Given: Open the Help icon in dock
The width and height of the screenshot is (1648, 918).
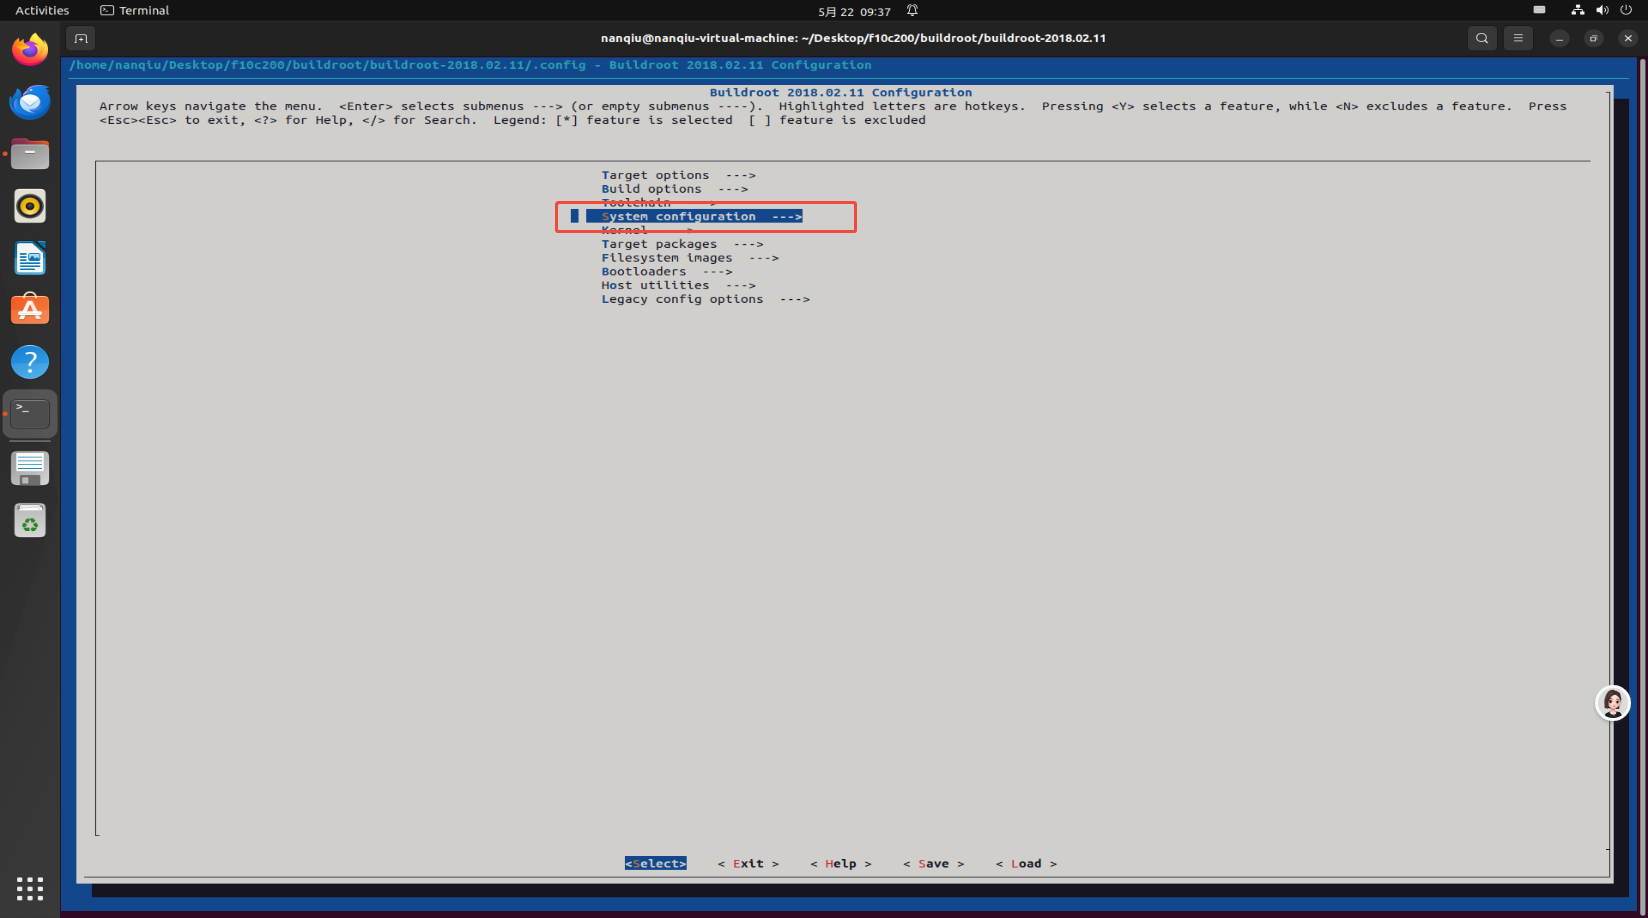Looking at the screenshot, I should pos(30,362).
